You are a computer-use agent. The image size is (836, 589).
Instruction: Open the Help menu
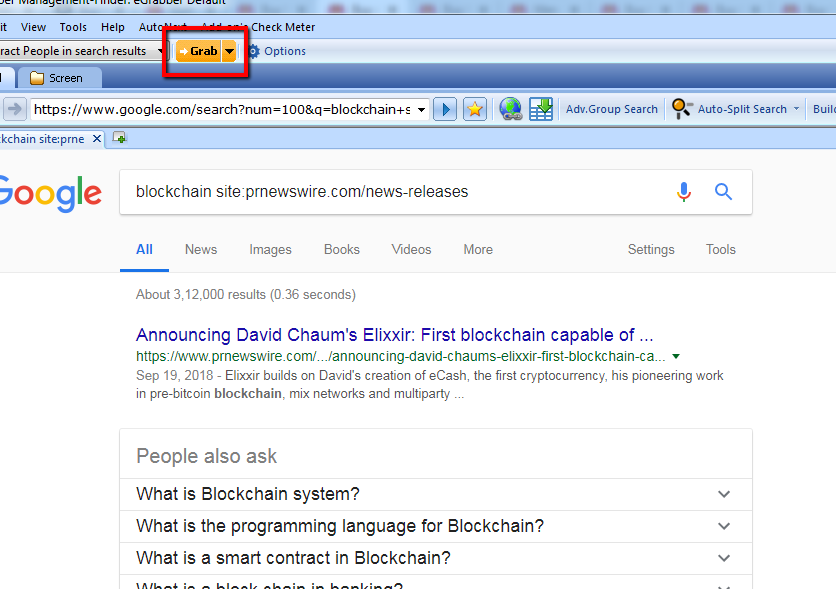112,27
